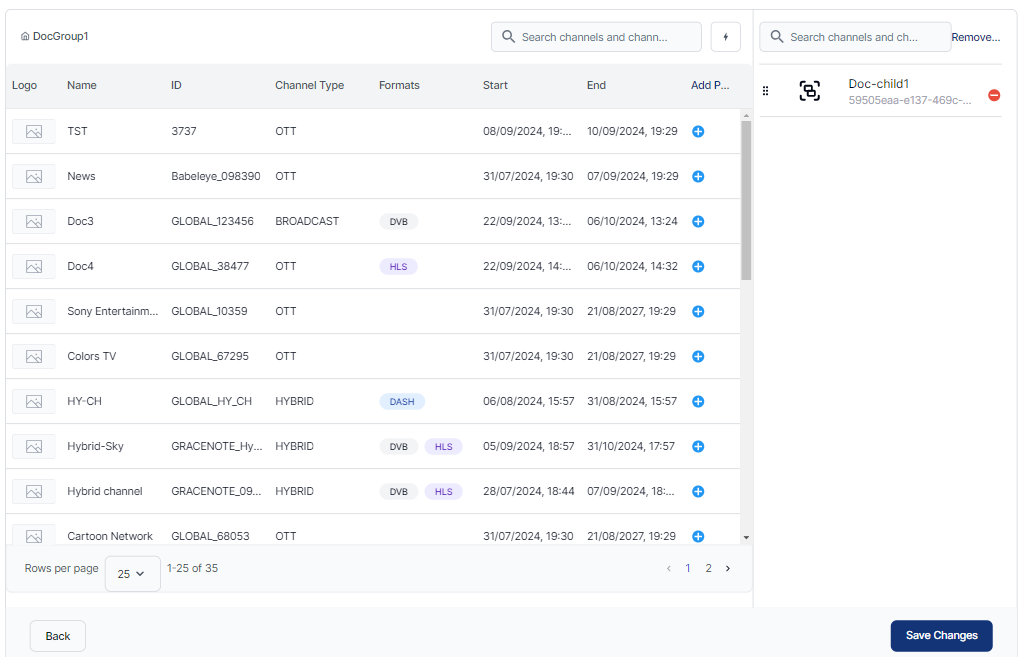Click the Remove all link
Image resolution: width=1021 pixels, height=657 pixels.
[x=975, y=37]
